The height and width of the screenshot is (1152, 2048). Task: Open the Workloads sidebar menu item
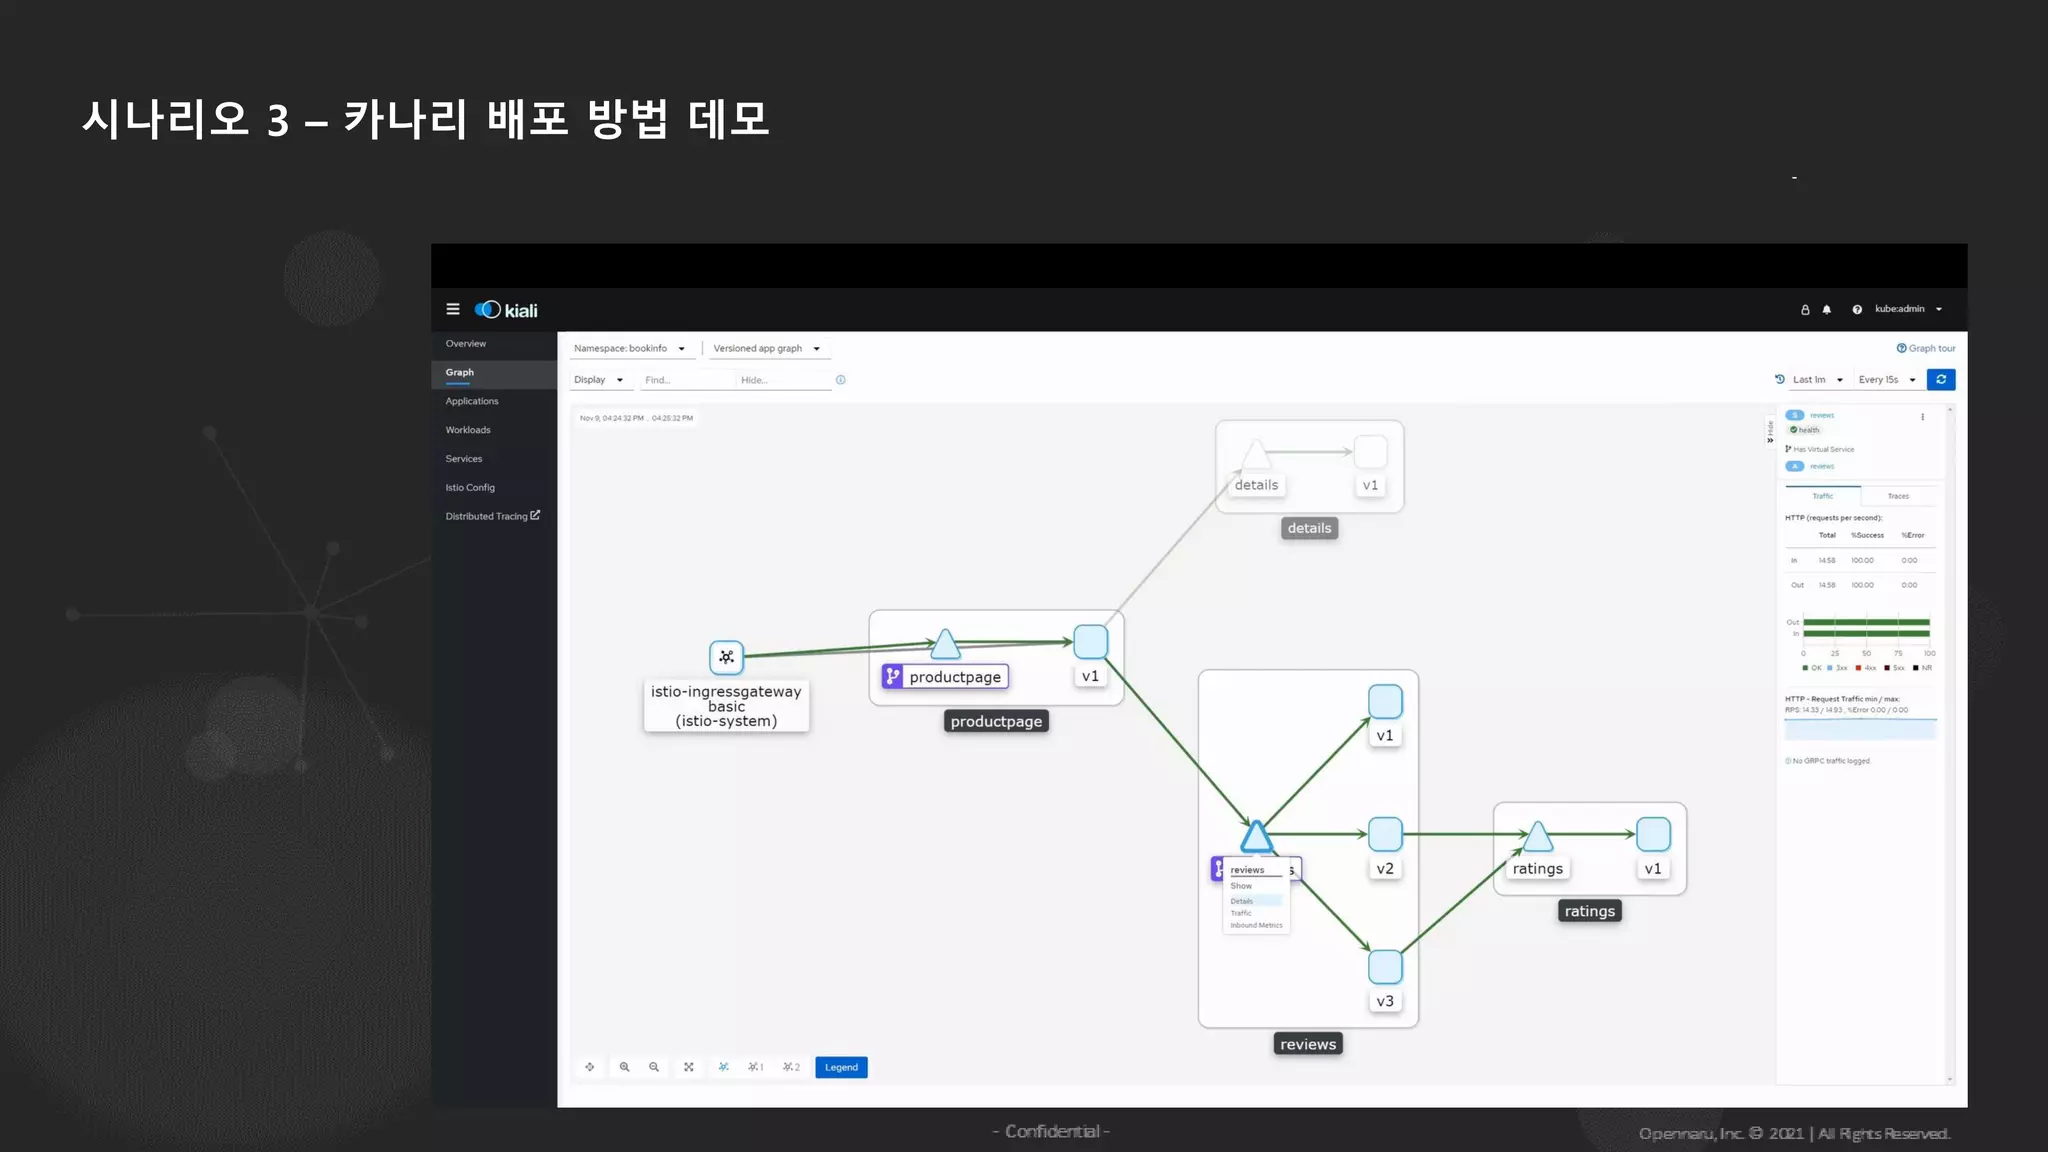point(468,430)
